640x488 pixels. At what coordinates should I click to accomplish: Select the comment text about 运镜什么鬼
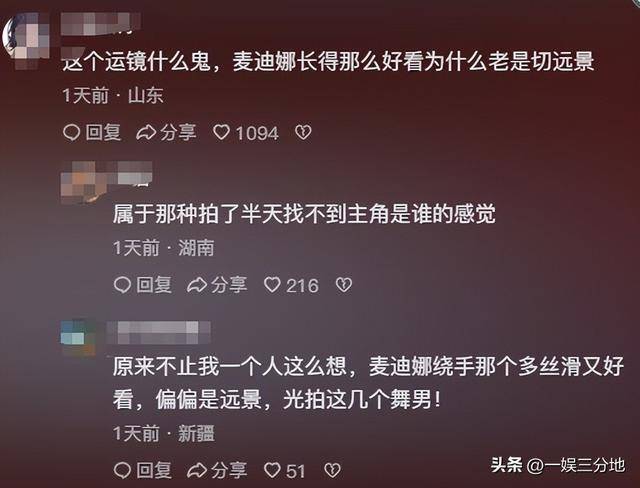(329, 62)
